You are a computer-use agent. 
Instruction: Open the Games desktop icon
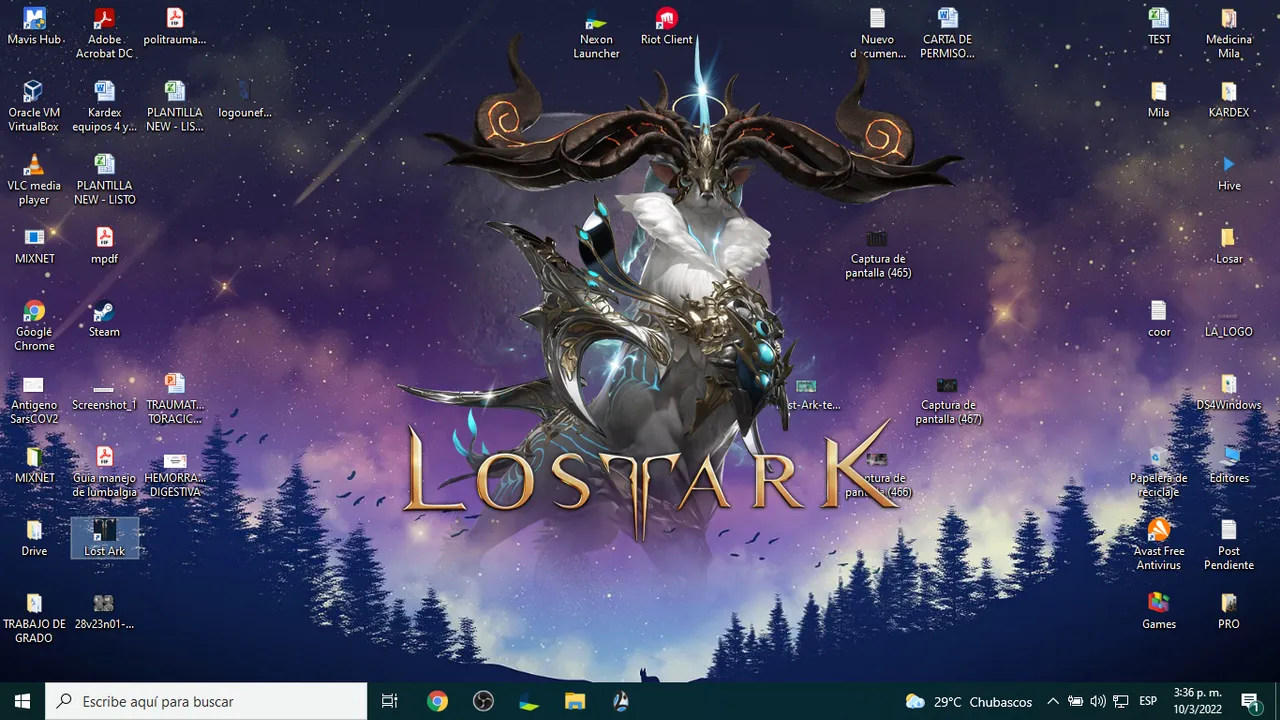[x=1159, y=610]
